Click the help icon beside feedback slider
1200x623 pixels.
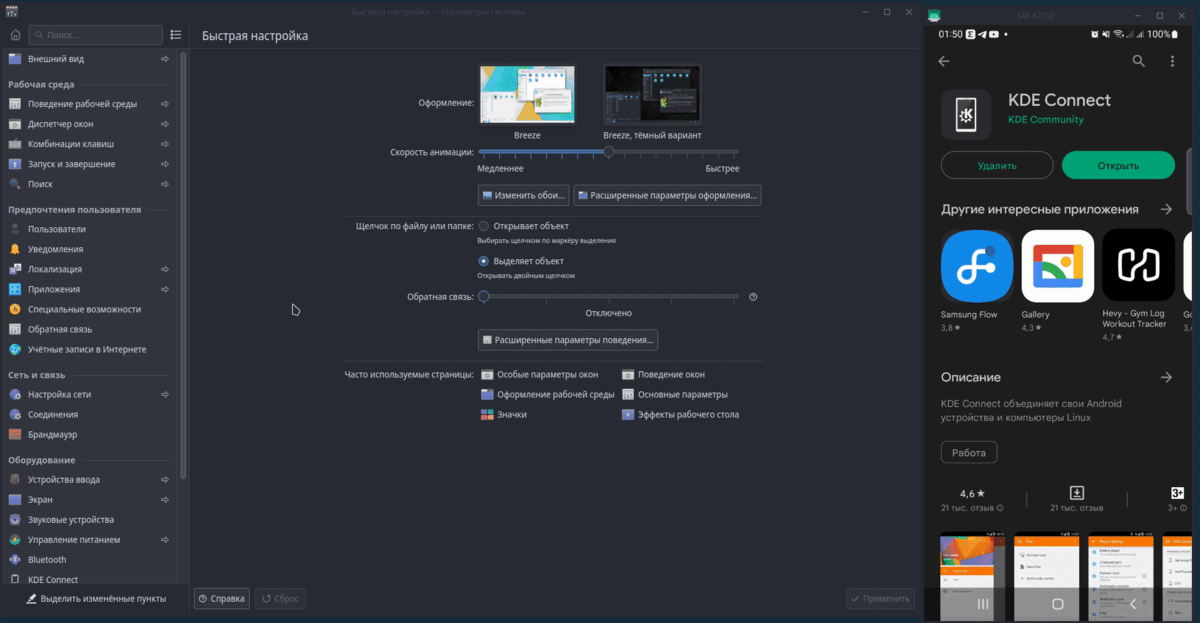click(x=753, y=297)
